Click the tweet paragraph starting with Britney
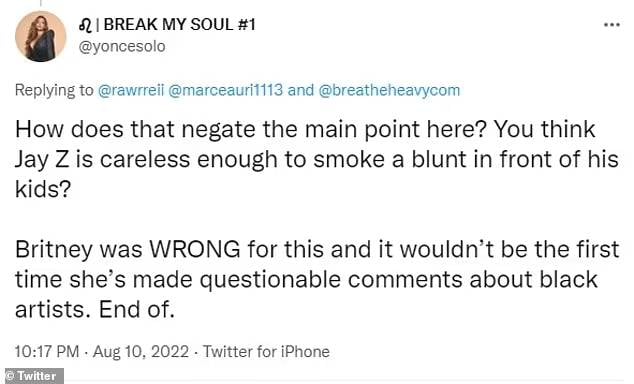 pos(317,279)
